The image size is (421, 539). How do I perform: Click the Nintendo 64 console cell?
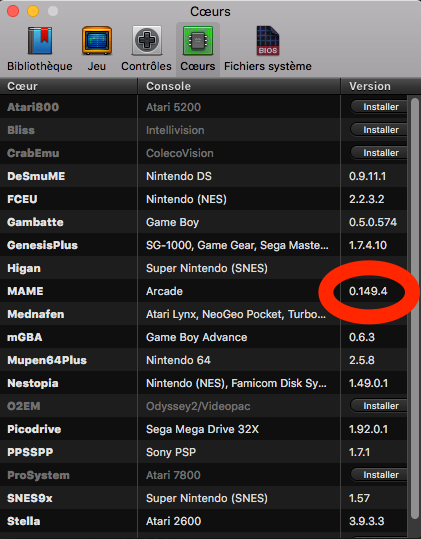tap(178, 360)
